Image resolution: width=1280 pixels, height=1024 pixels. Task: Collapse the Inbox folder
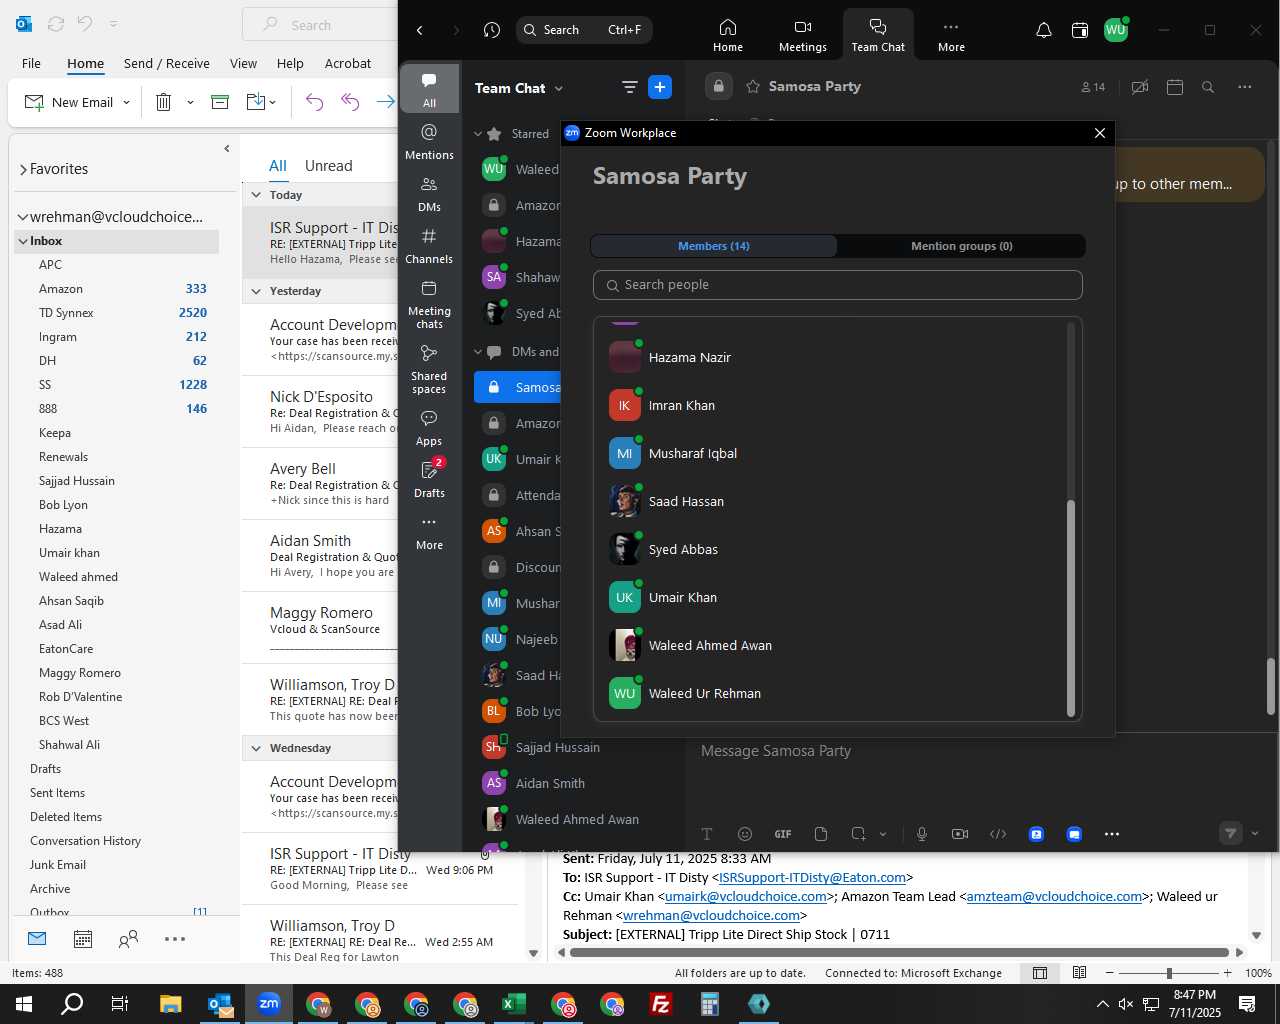click(22, 241)
